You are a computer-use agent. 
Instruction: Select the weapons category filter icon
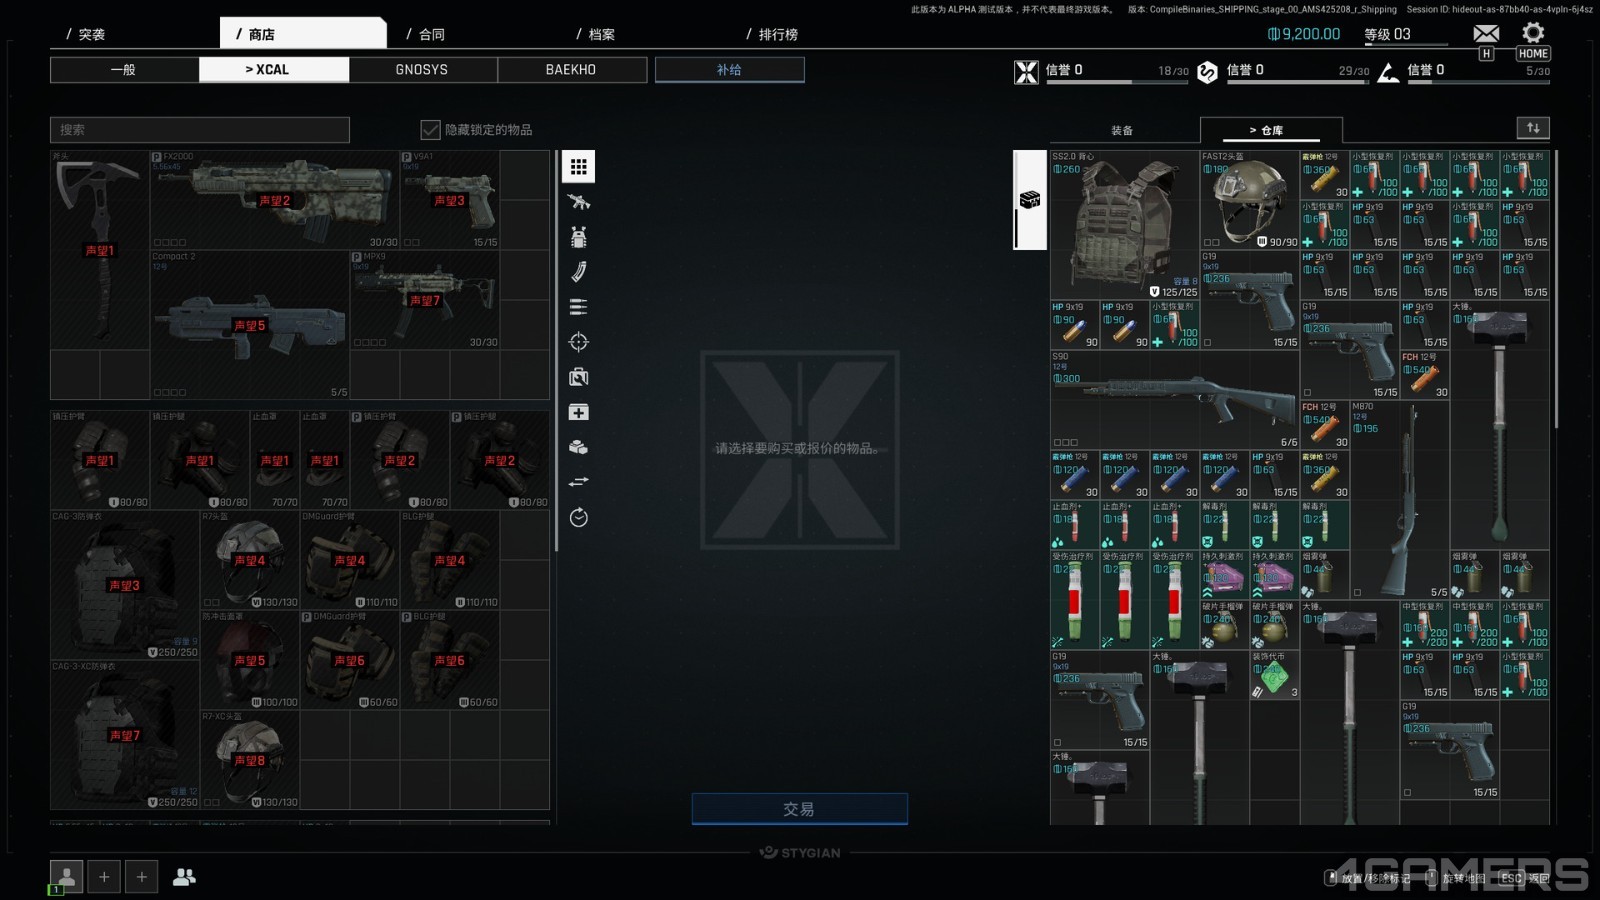tap(578, 202)
